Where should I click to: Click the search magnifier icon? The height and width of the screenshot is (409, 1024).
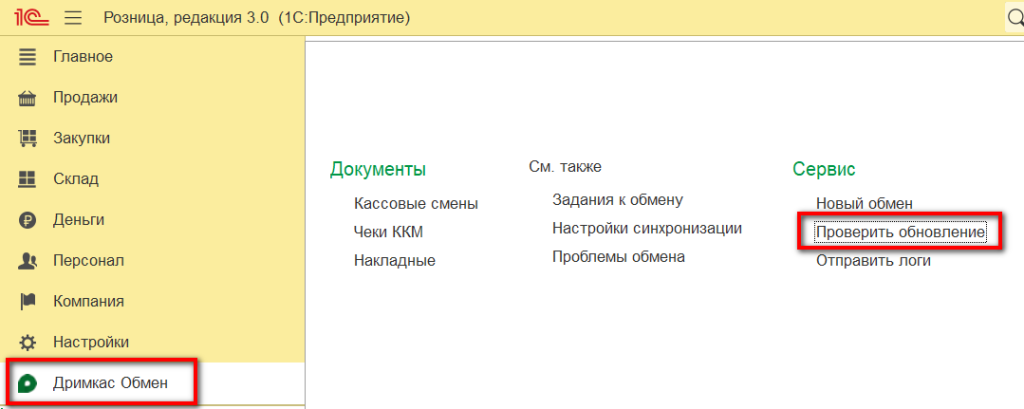pos(1013,18)
